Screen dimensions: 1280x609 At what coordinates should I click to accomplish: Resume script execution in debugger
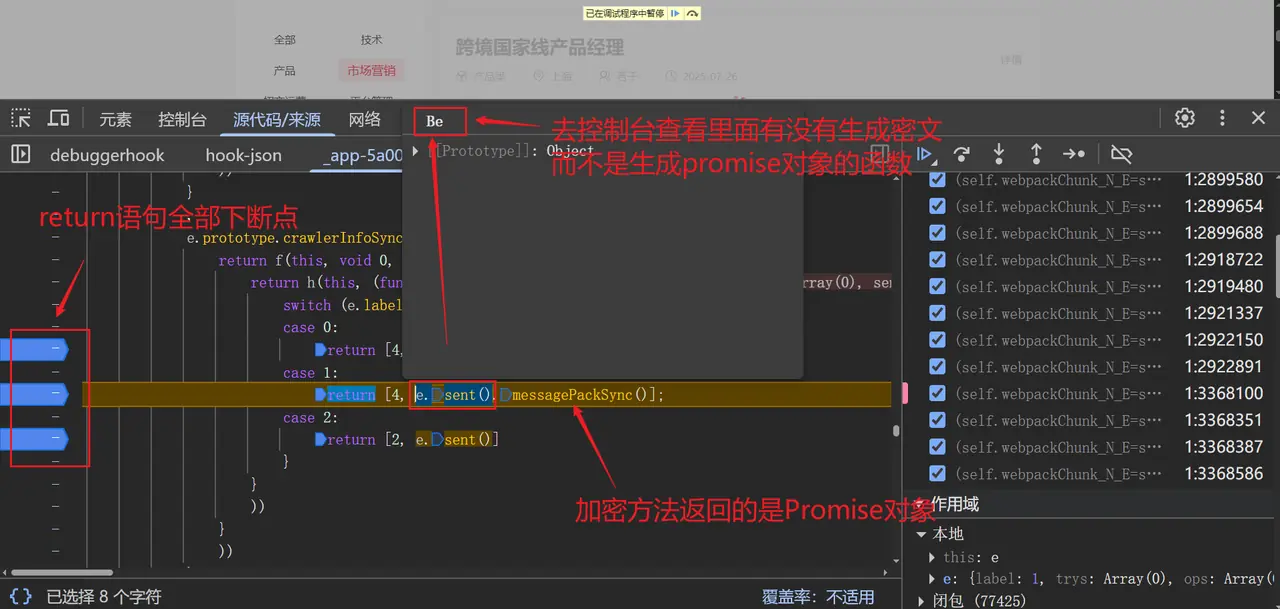[926, 154]
